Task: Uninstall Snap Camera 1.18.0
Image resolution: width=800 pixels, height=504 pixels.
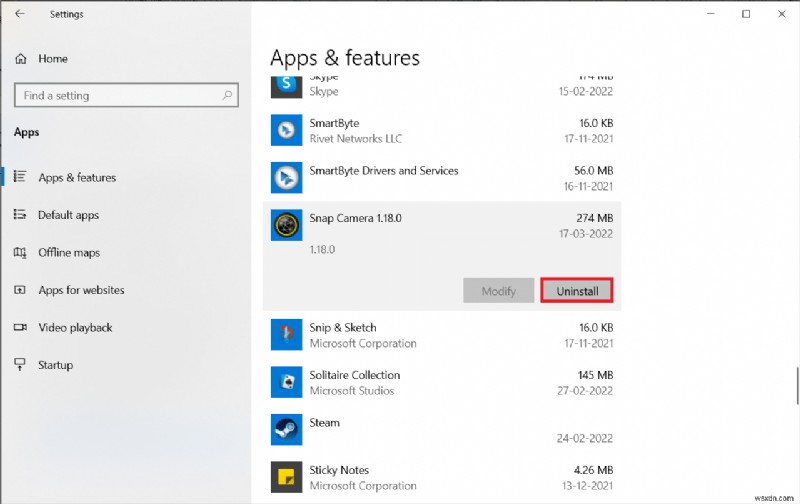Action: (576, 291)
